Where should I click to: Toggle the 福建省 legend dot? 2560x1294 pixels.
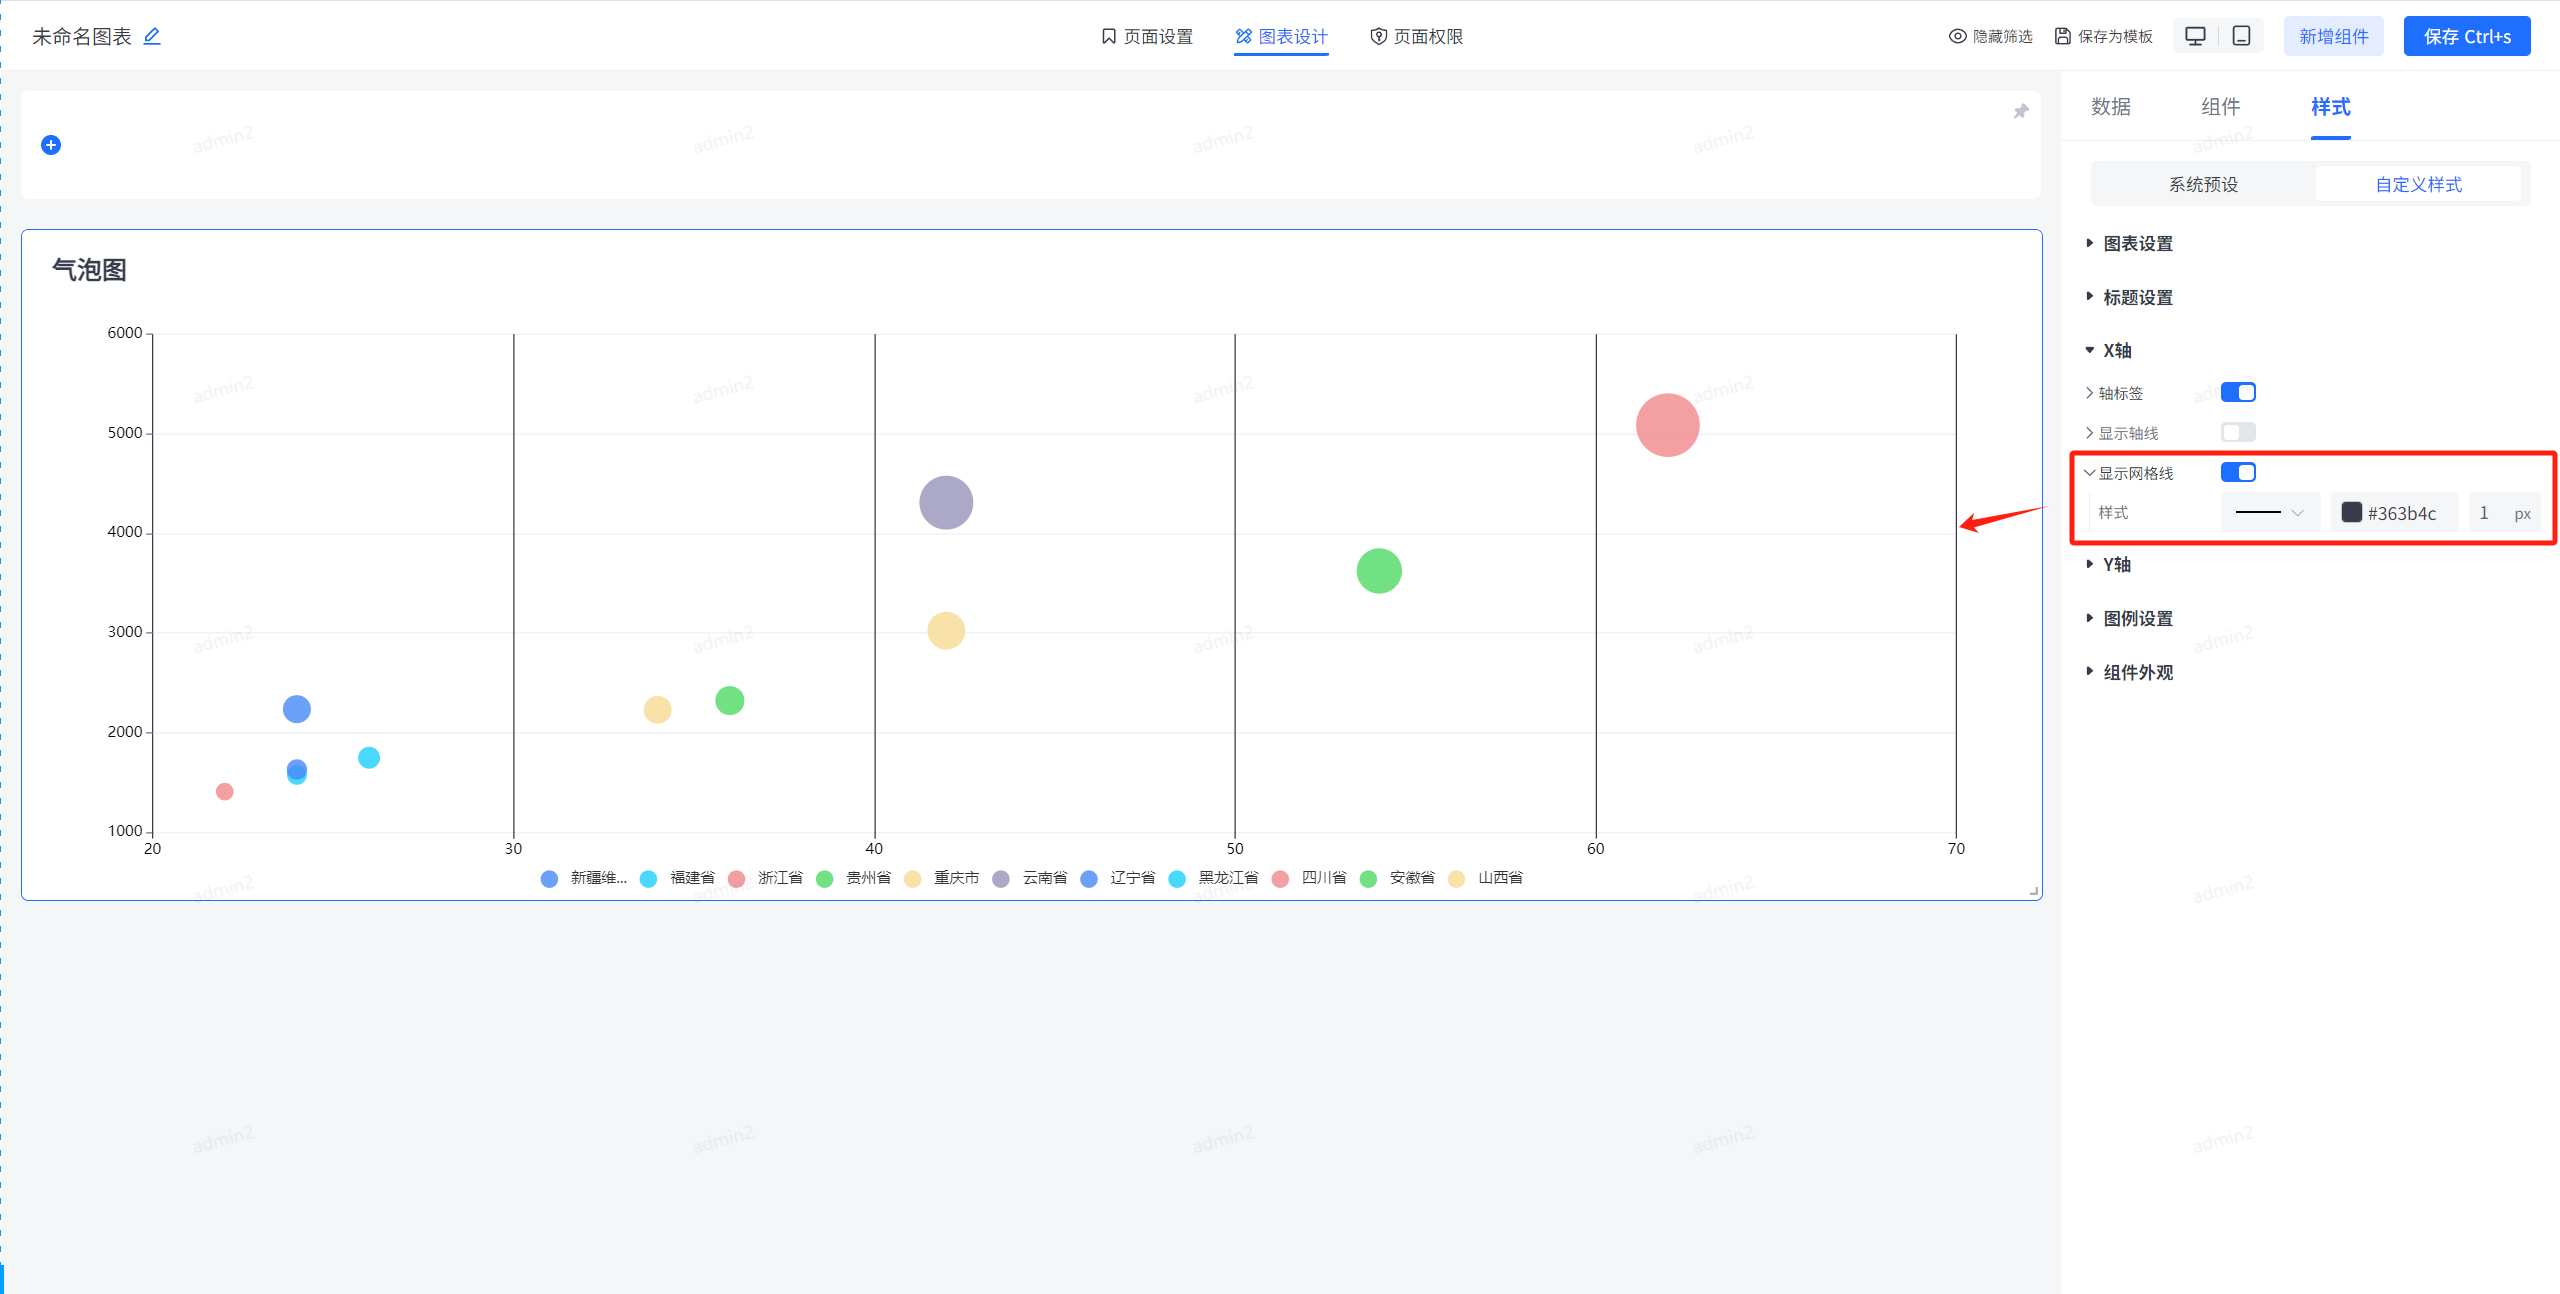point(648,878)
